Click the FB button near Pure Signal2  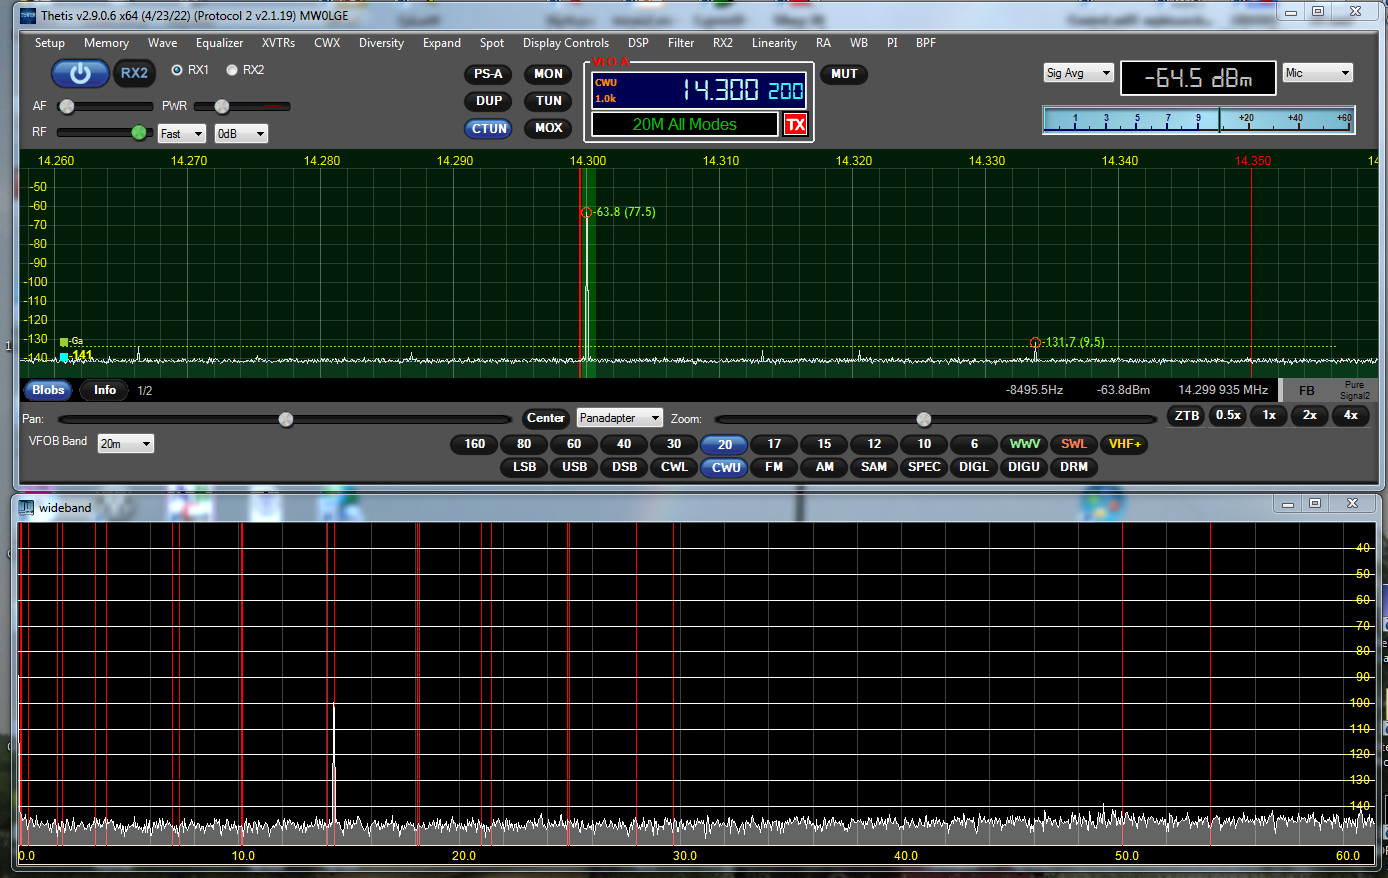click(x=1307, y=390)
